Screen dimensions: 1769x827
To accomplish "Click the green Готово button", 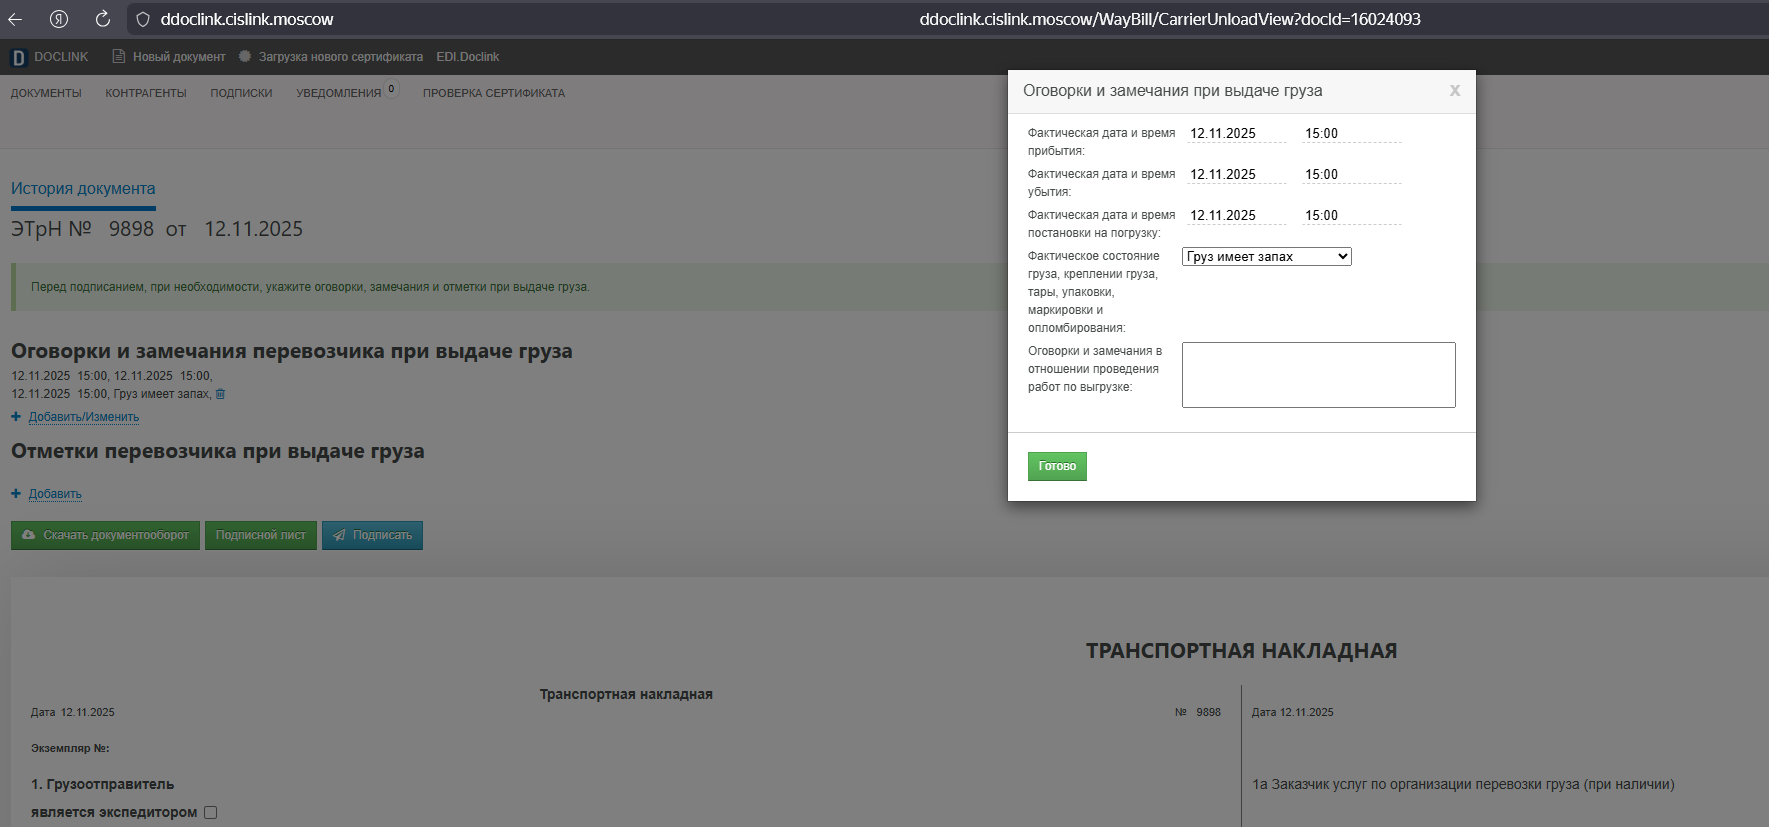I will 1057,466.
